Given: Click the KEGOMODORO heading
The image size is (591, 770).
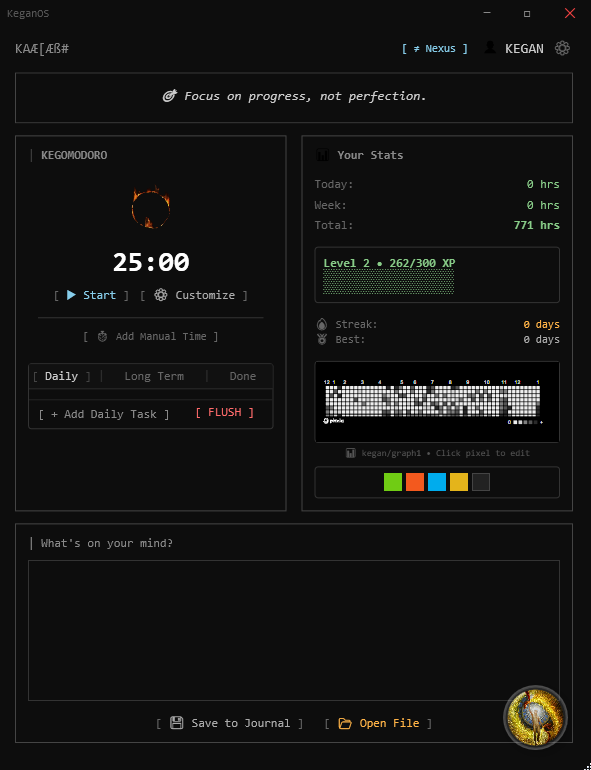Looking at the screenshot, I should 74,155.
